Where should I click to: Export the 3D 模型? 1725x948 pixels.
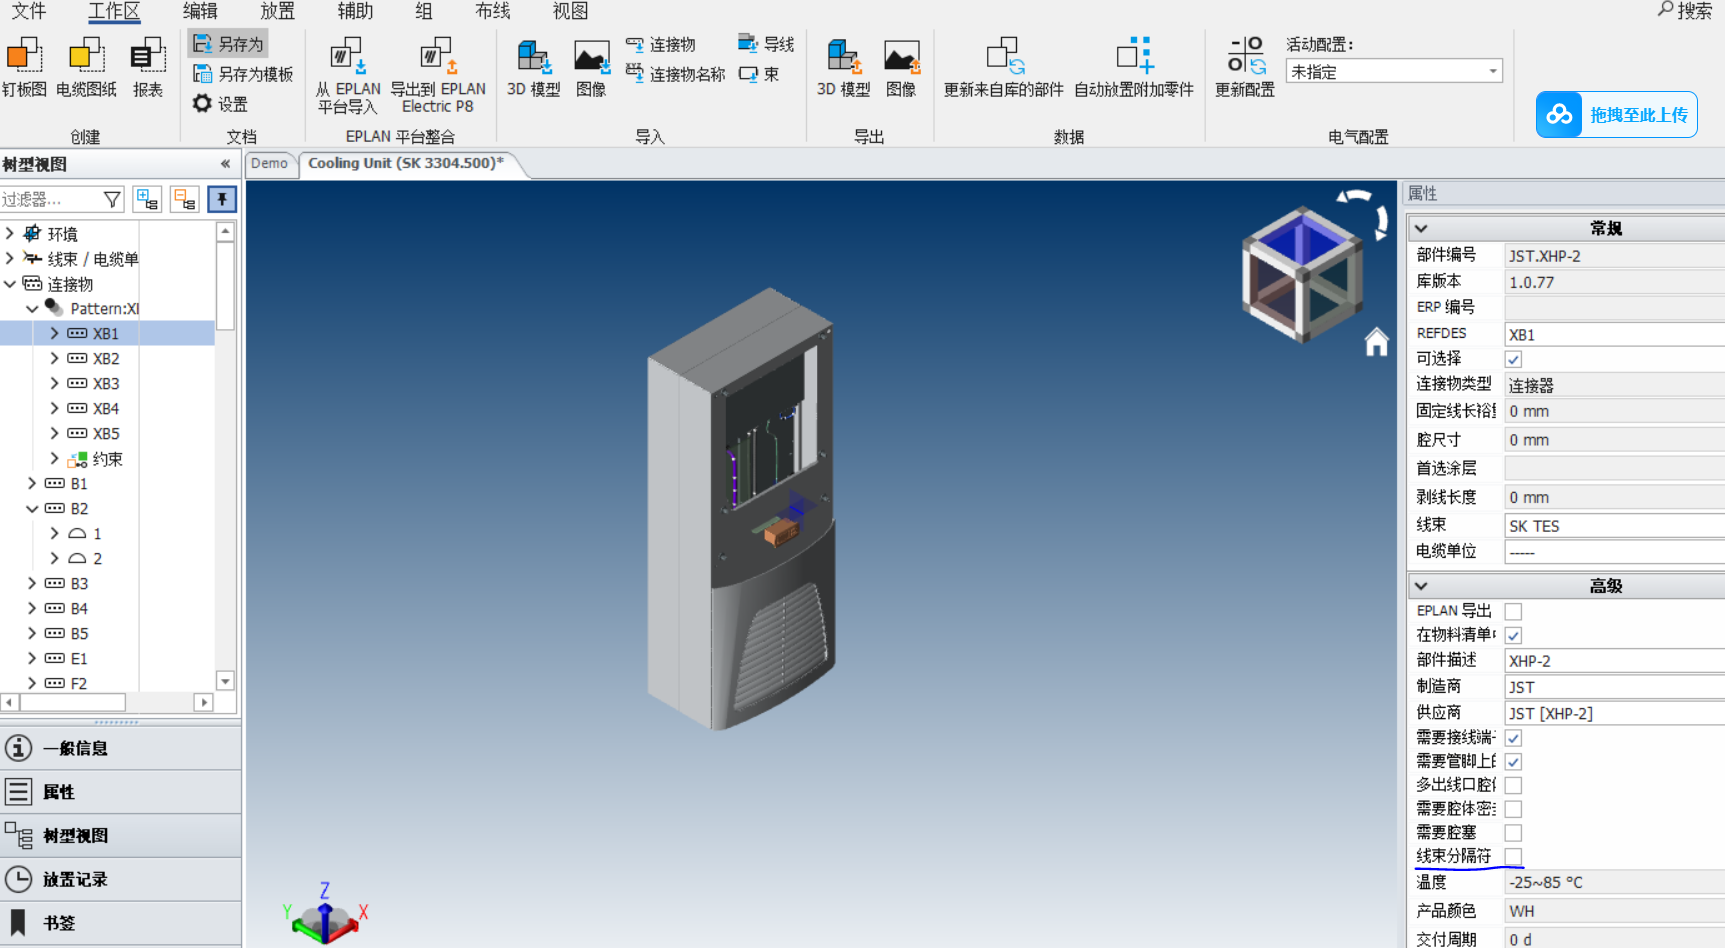(843, 67)
